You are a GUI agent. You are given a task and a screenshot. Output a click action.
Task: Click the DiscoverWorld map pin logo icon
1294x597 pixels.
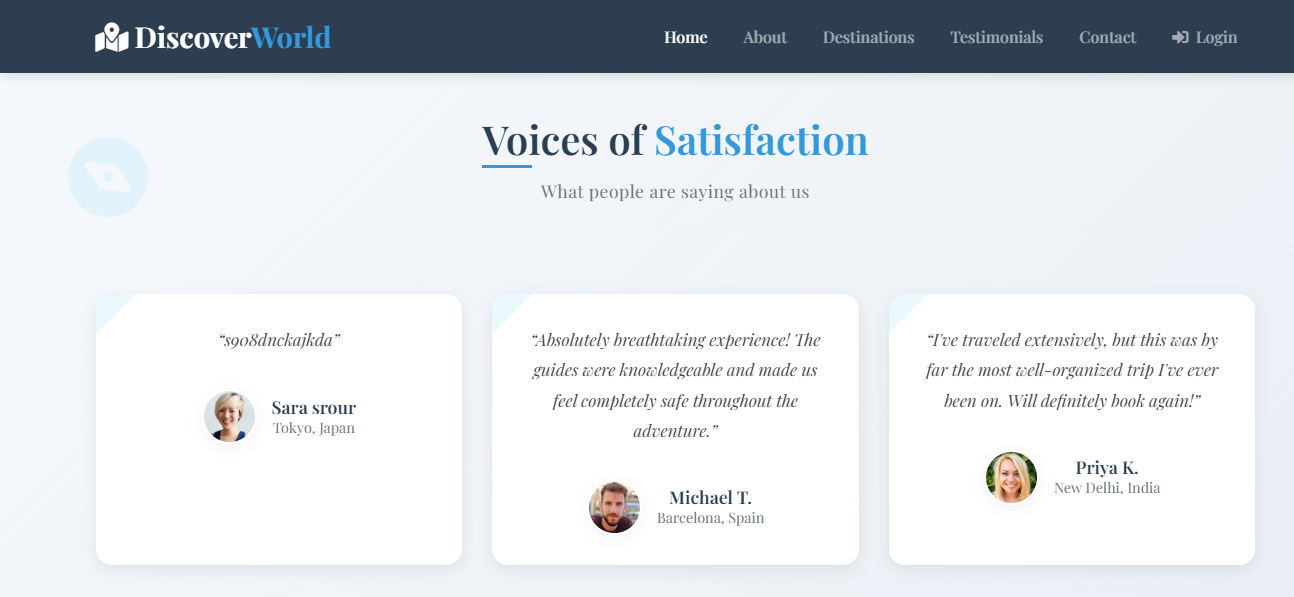(x=111, y=37)
